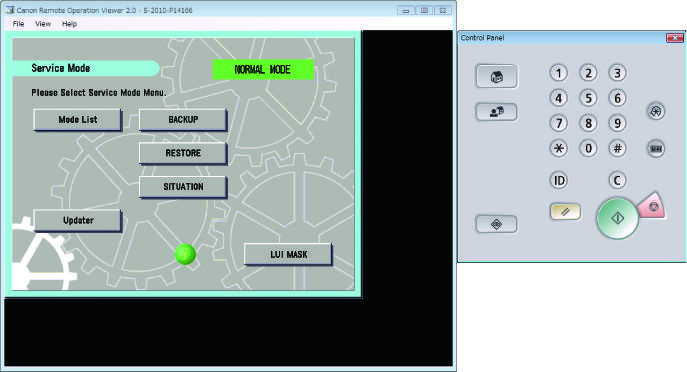Click the Clear (C) key
Image resolution: width=687 pixels, height=372 pixels.
click(617, 180)
